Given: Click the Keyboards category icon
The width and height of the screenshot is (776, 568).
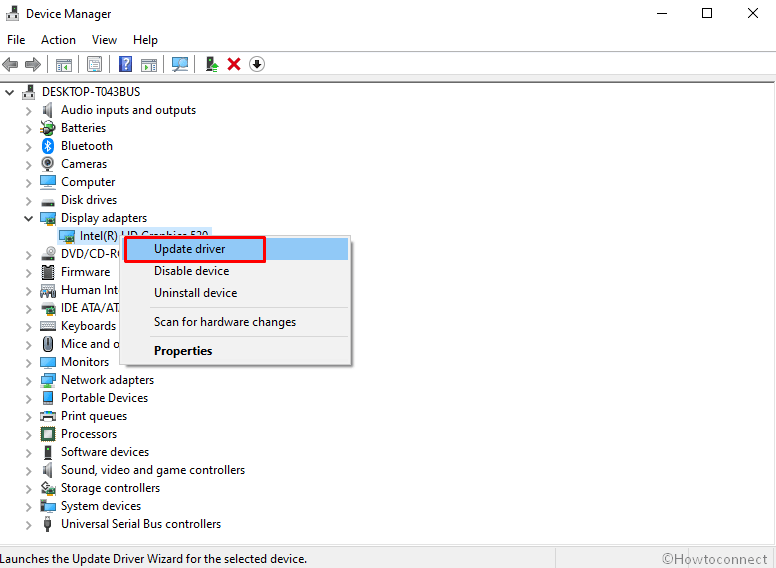Looking at the screenshot, I should coord(48,326).
